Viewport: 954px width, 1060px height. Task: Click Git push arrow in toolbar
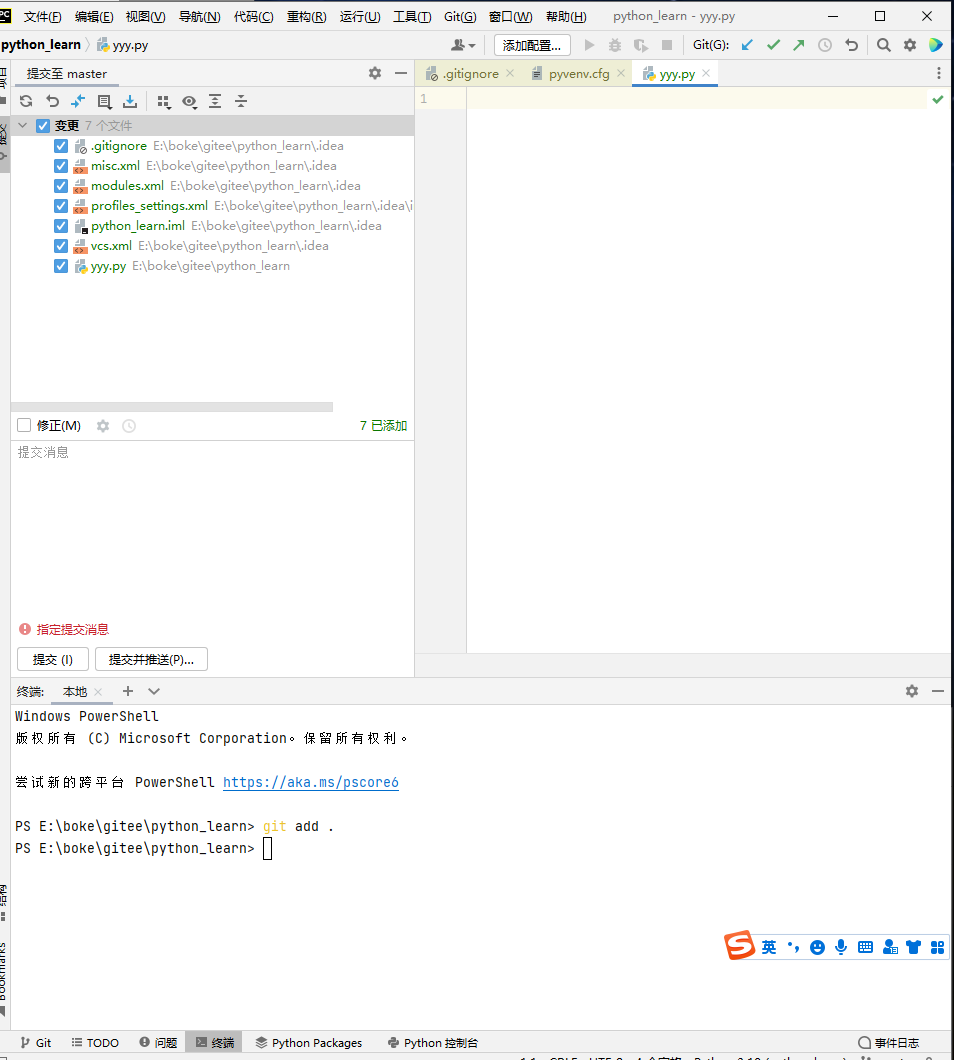coord(799,45)
